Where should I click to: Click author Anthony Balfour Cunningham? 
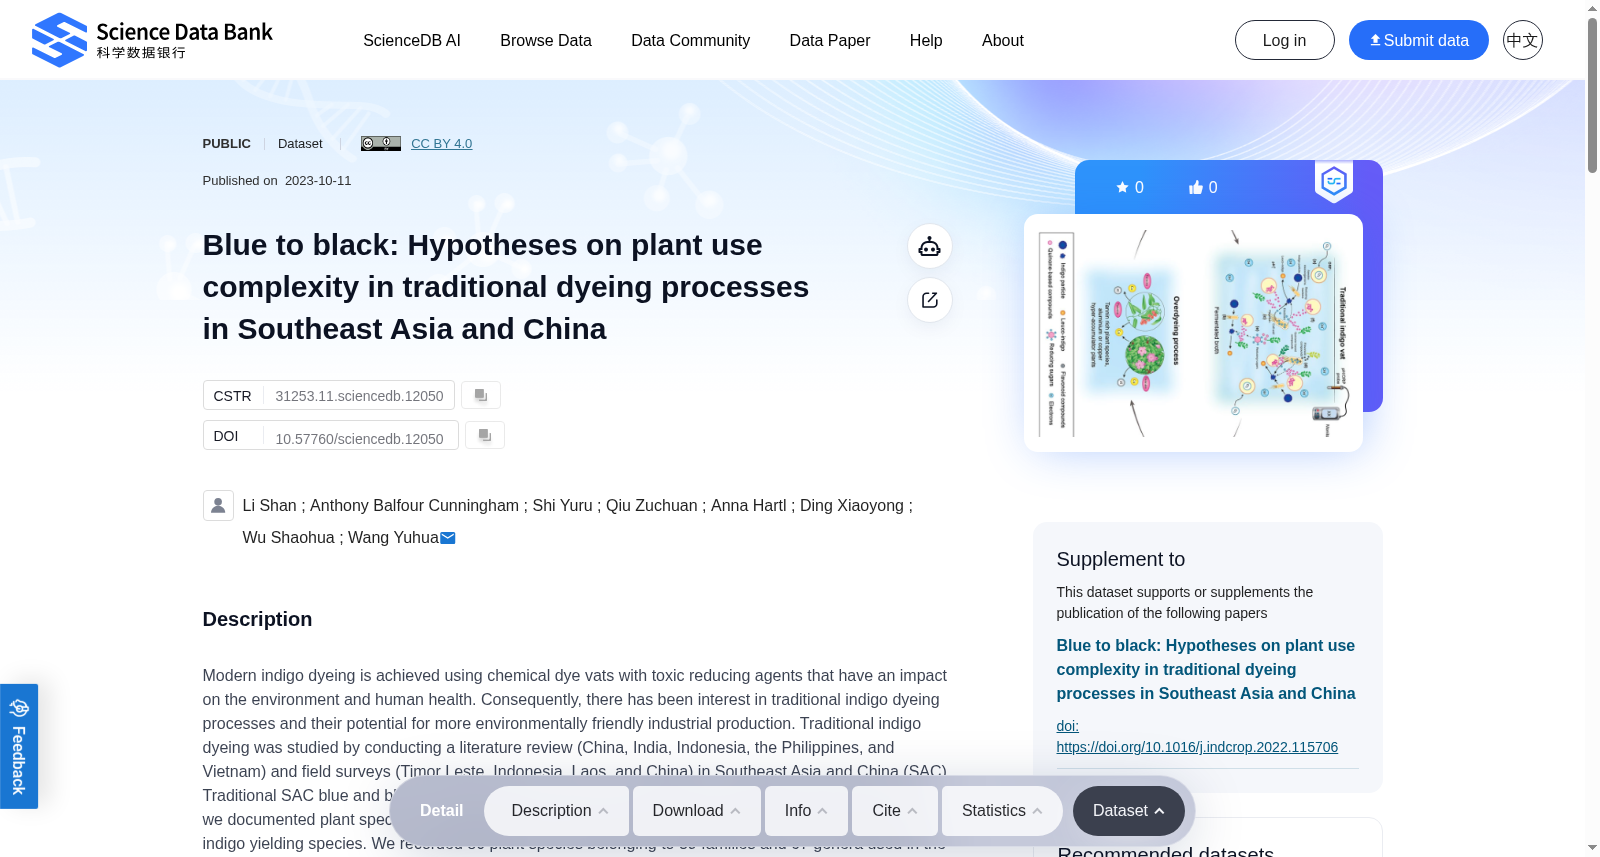(414, 506)
